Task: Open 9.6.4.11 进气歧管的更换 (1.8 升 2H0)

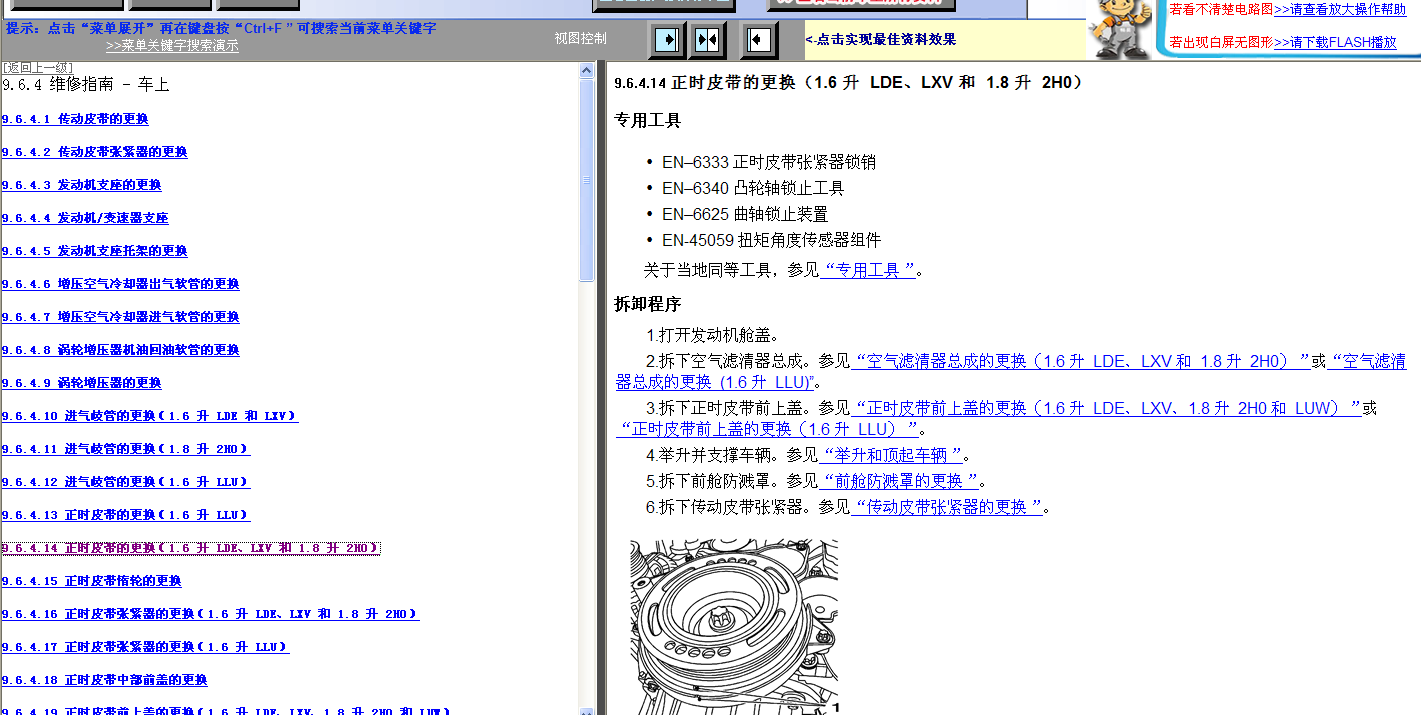Action: pyautogui.click(x=126, y=449)
